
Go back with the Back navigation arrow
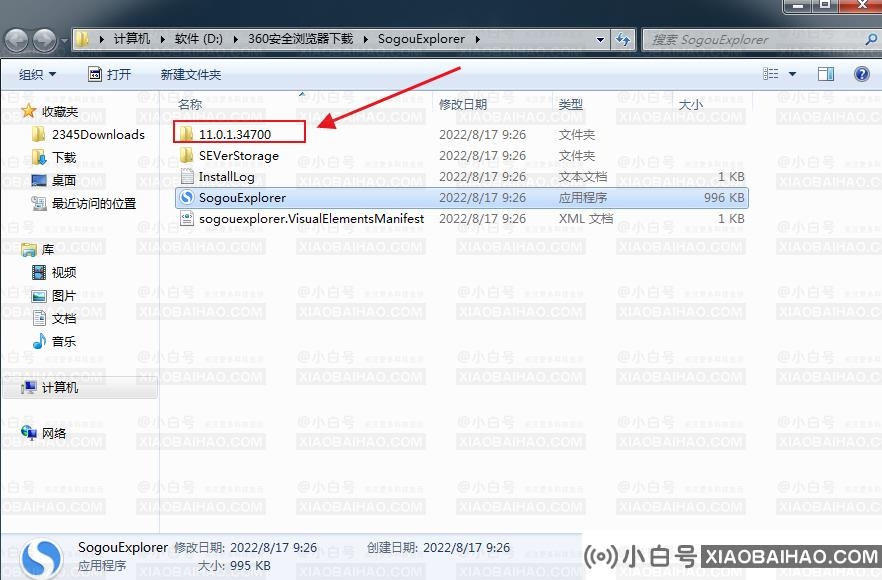(16, 41)
